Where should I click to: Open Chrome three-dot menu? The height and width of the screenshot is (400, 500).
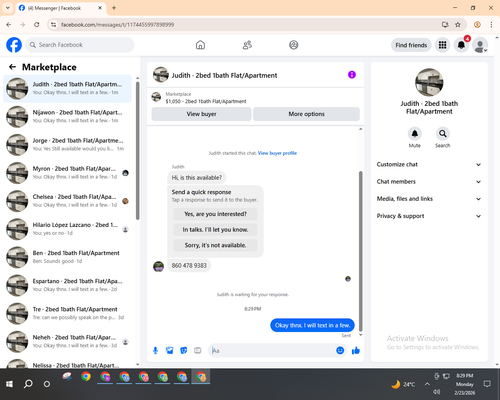tap(491, 25)
